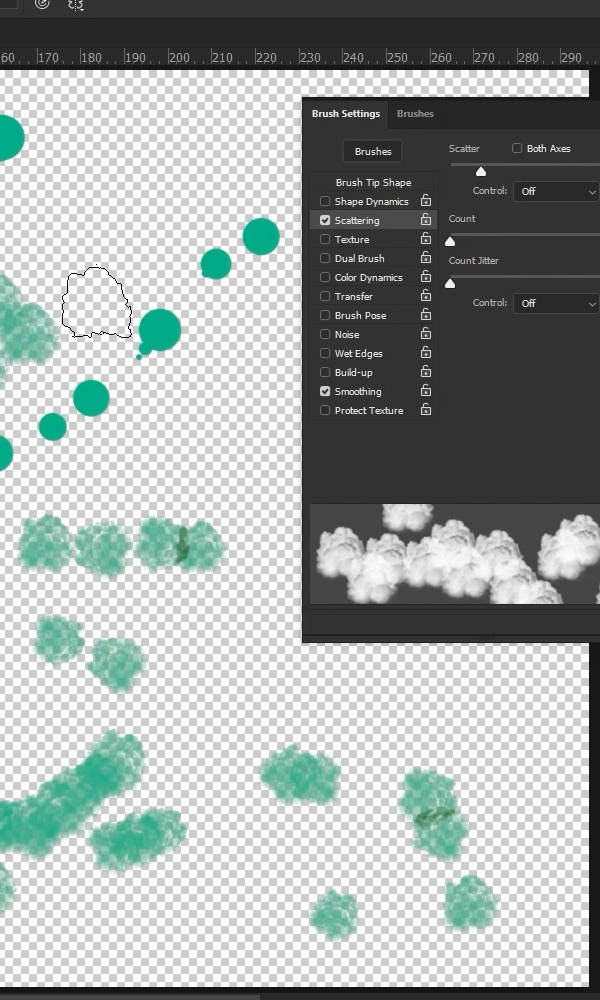Click the Brushes button

[373, 152]
